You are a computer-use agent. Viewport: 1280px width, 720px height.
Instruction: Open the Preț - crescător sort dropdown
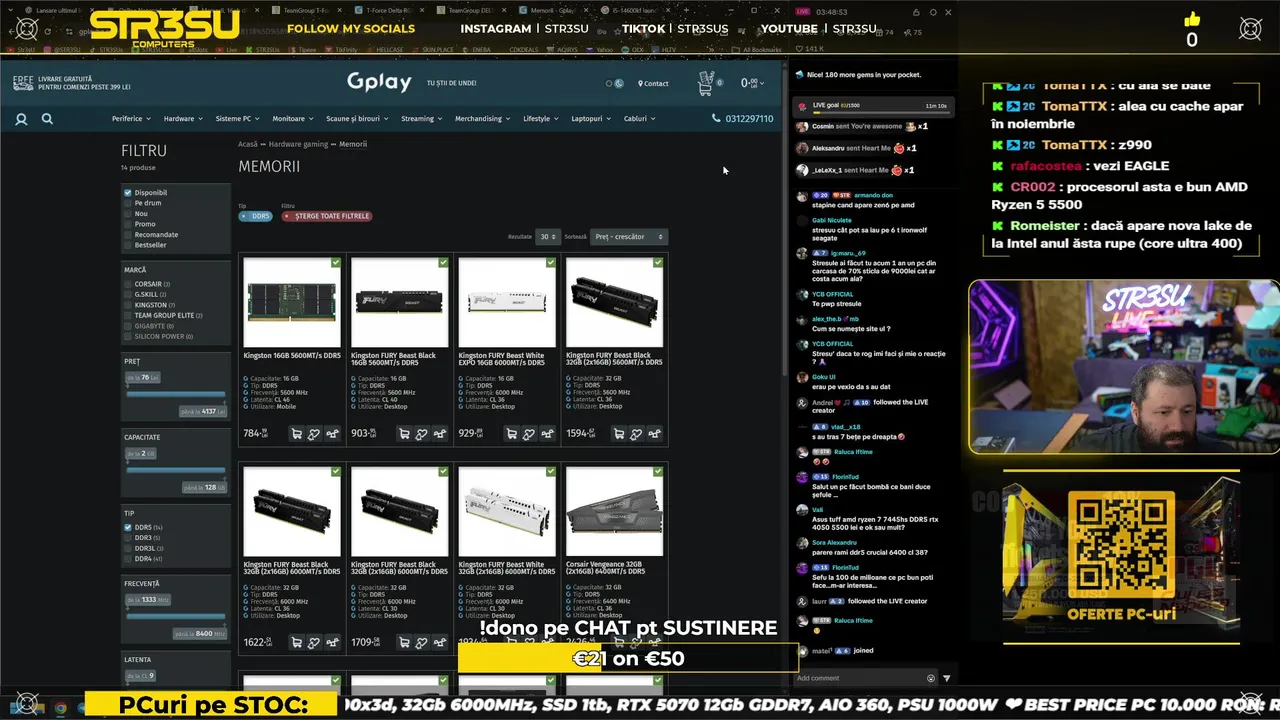629,237
